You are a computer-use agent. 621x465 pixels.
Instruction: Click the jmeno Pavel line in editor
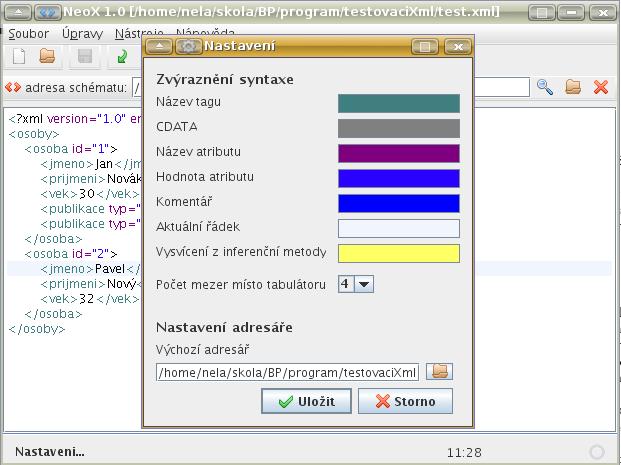90,269
